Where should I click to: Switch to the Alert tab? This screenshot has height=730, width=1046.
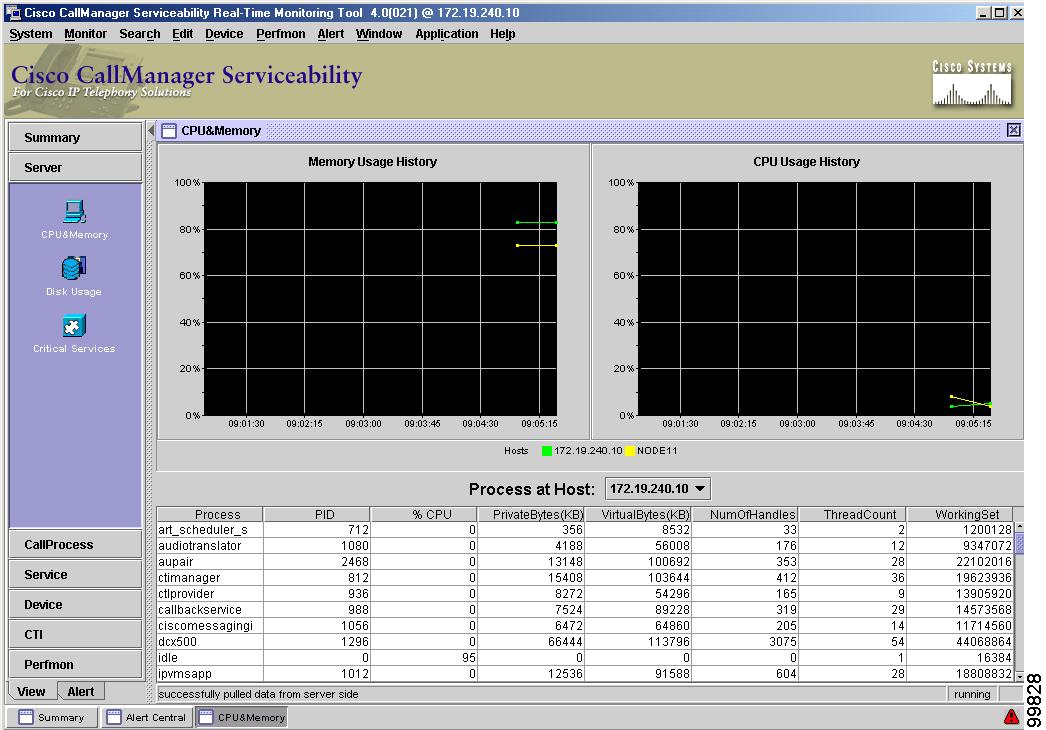click(81, 691)
